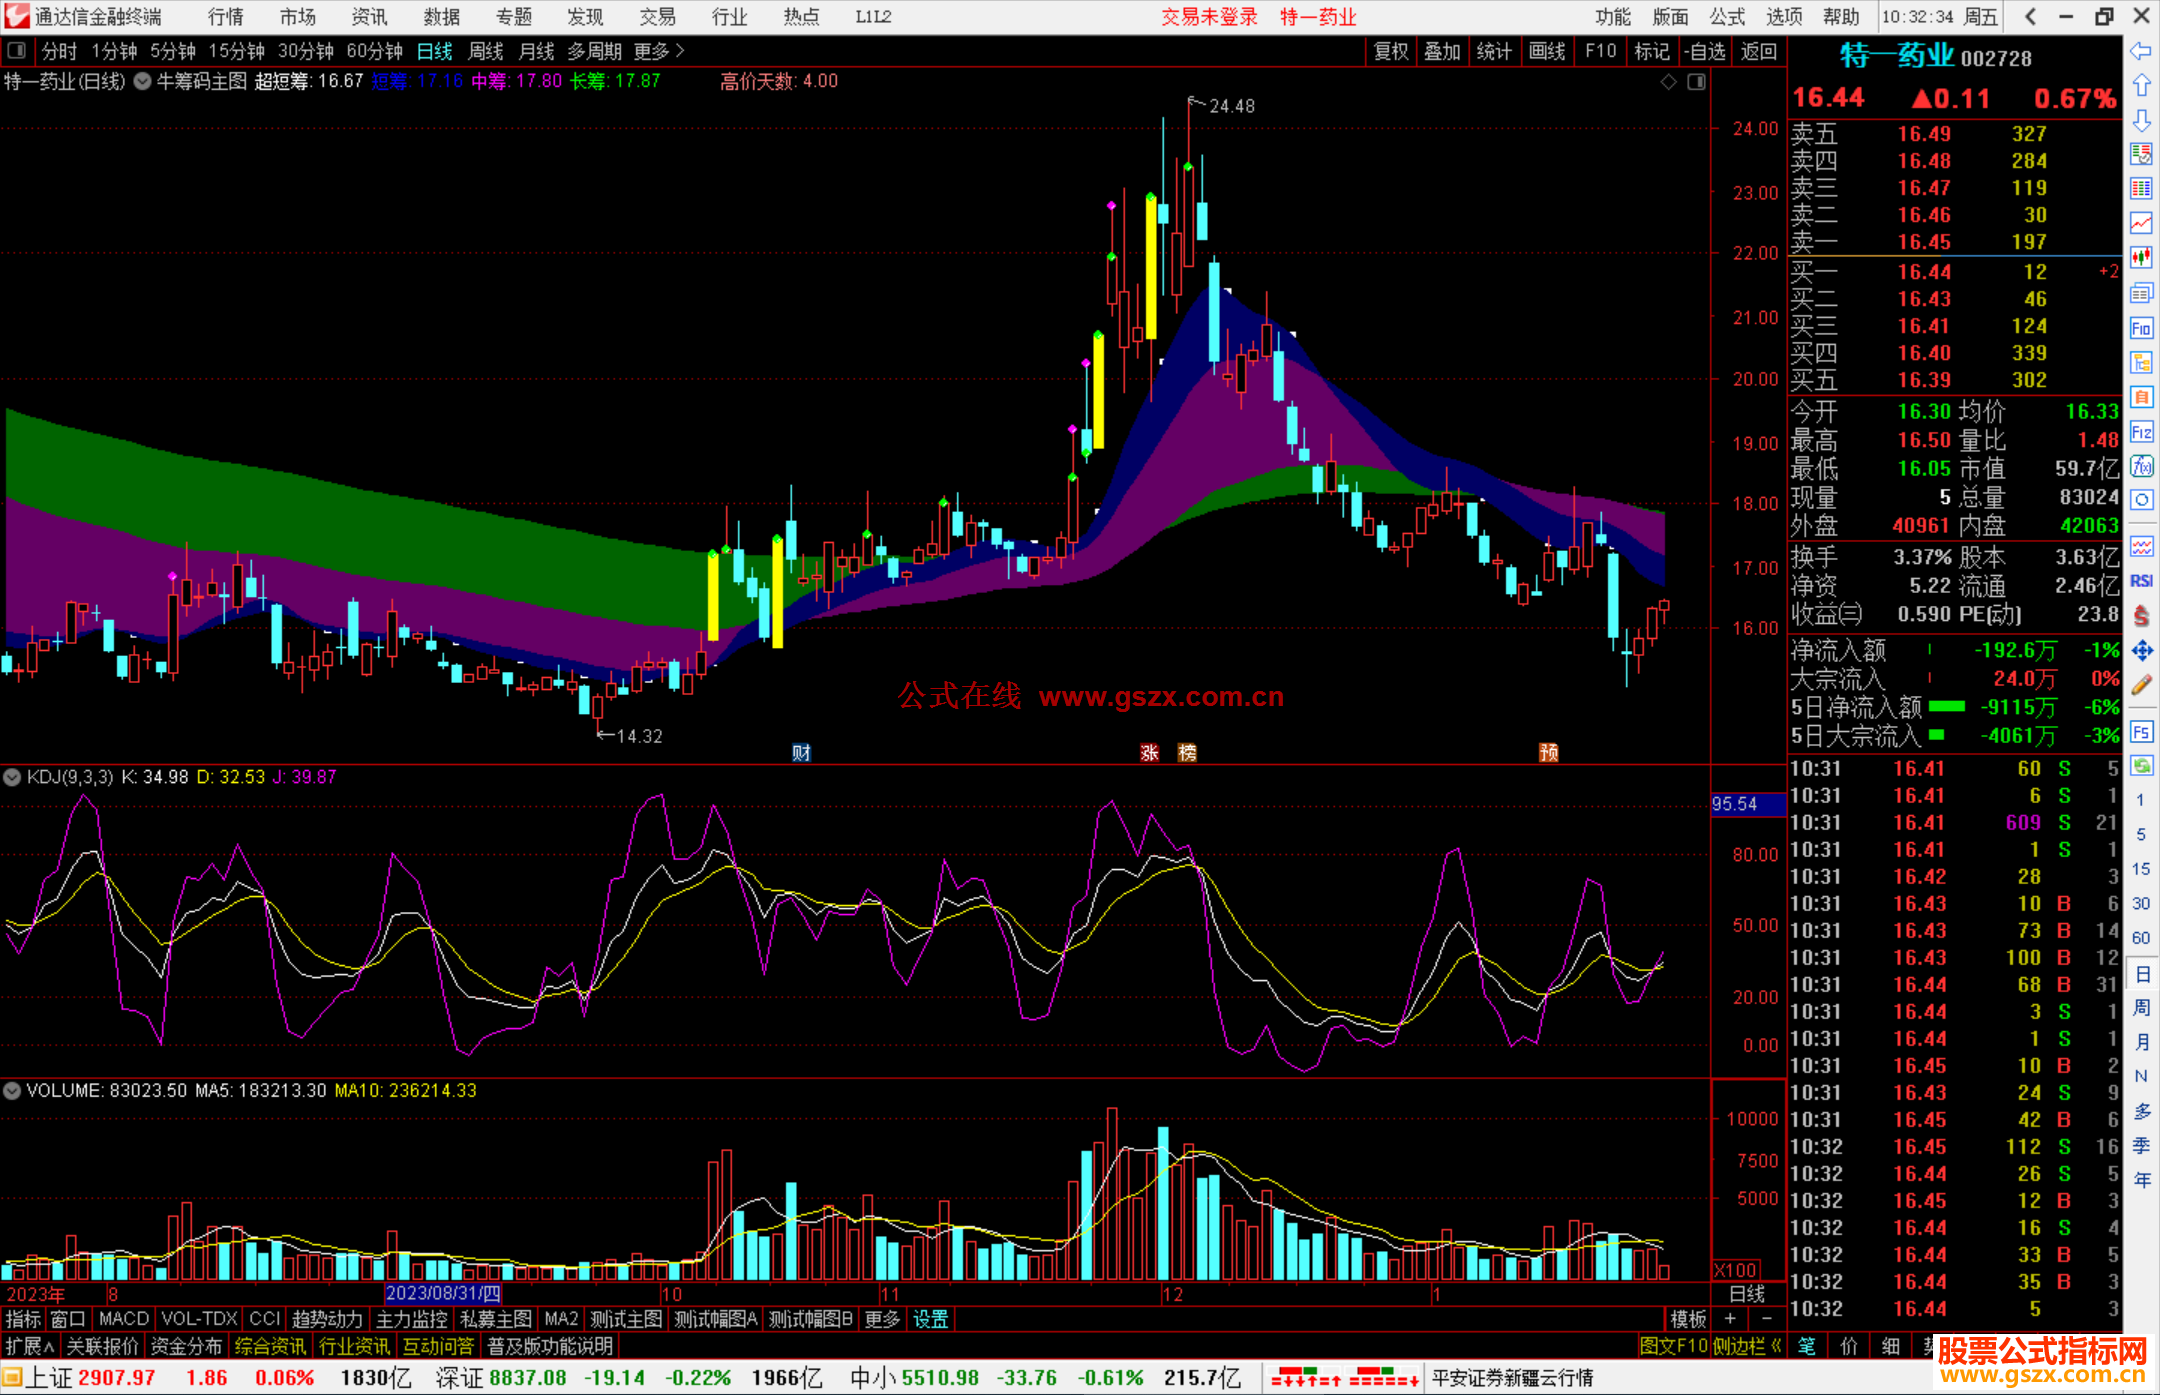Screen dimensions: 2160x1395
Task: Click the plus zoom-in chart button
Action: point(1730,1319)
